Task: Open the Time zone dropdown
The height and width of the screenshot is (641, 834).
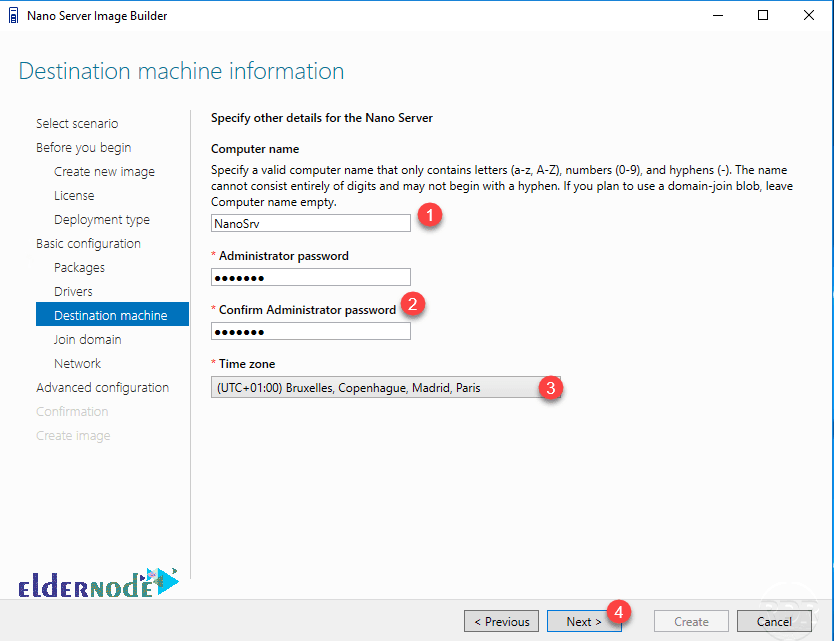Action: 386,387
